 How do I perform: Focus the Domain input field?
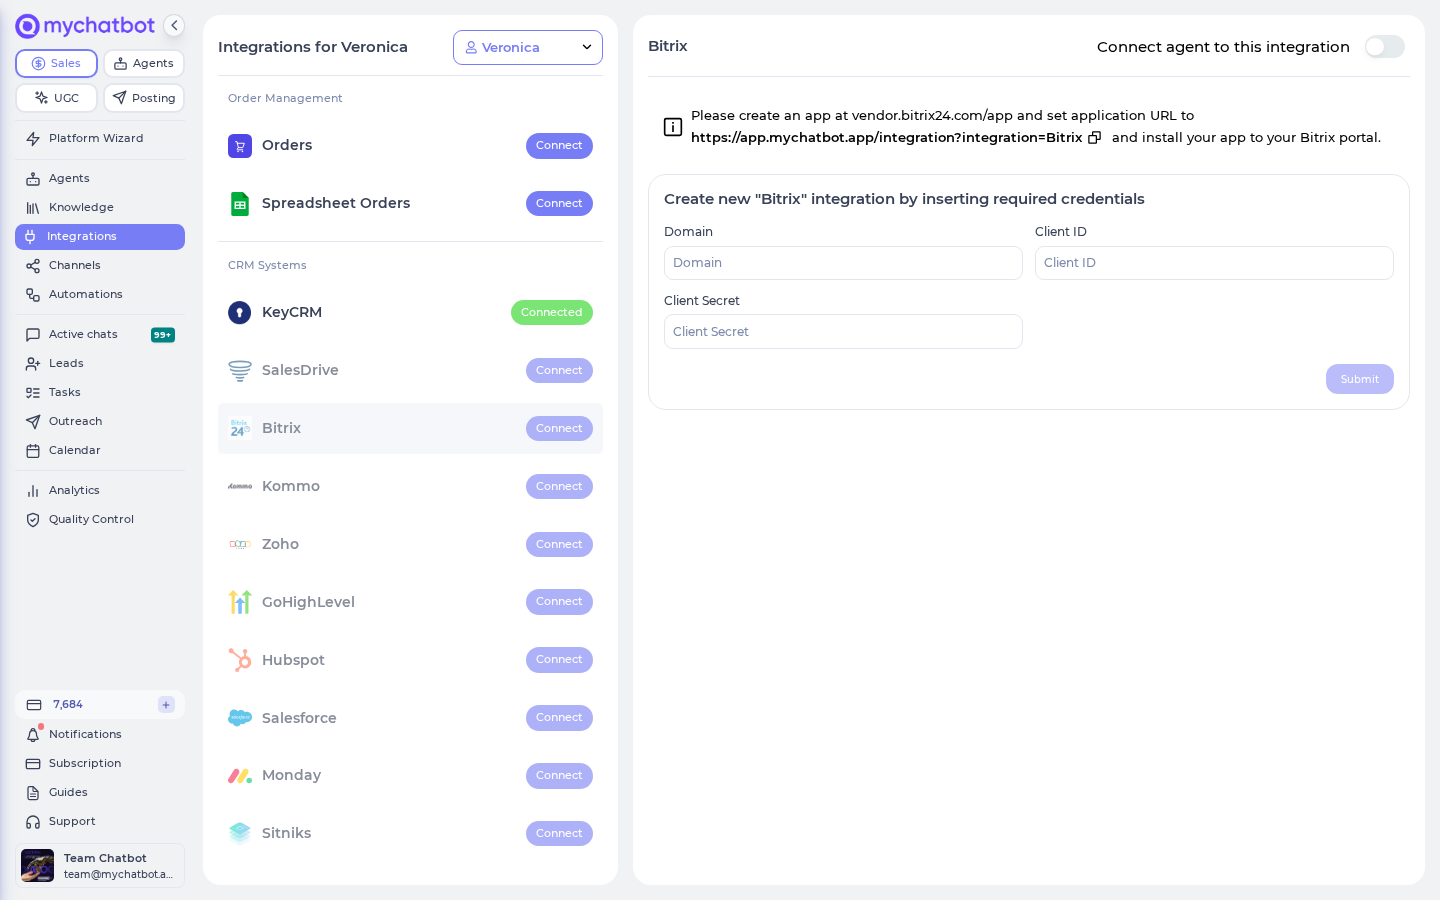pos(843,263)
